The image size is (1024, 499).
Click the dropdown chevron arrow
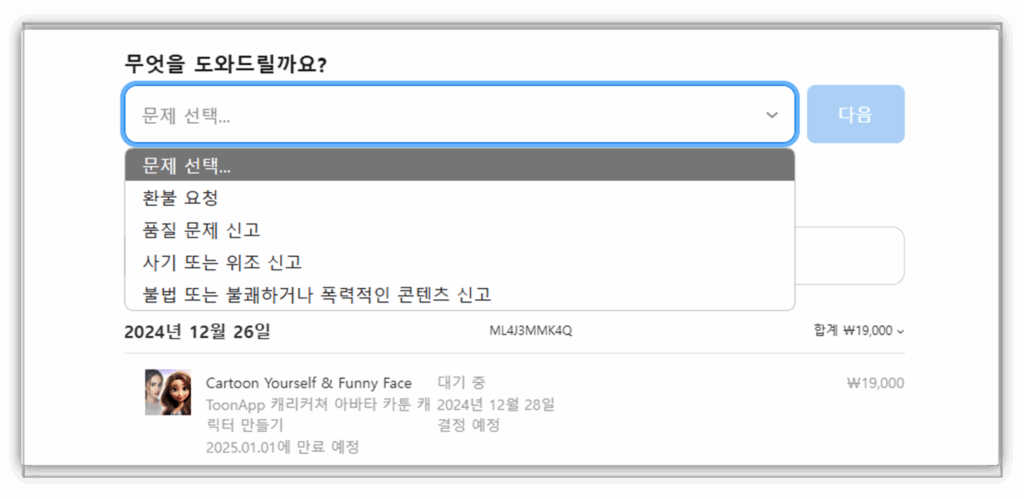772,115
